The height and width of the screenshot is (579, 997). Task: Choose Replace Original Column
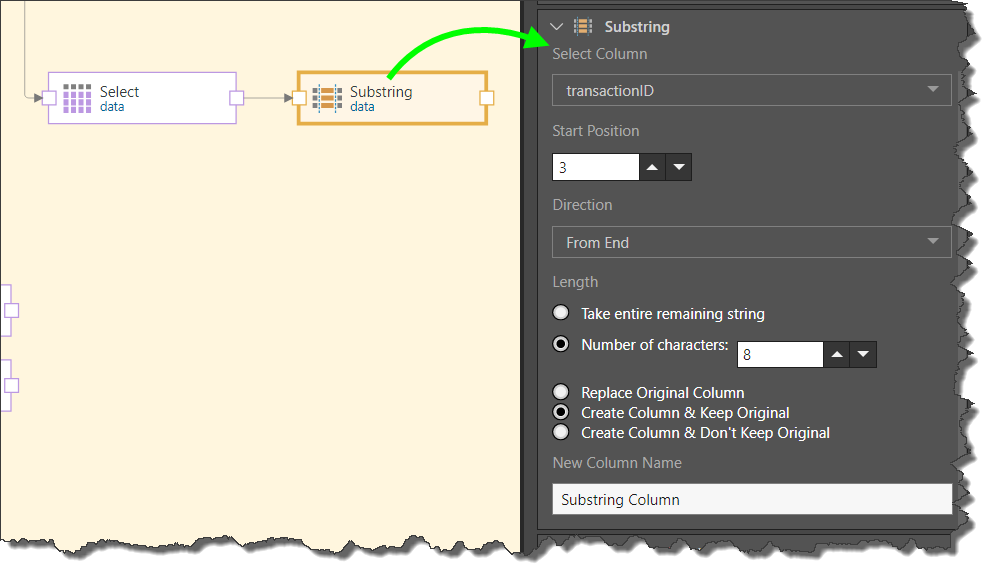(561, 392)
